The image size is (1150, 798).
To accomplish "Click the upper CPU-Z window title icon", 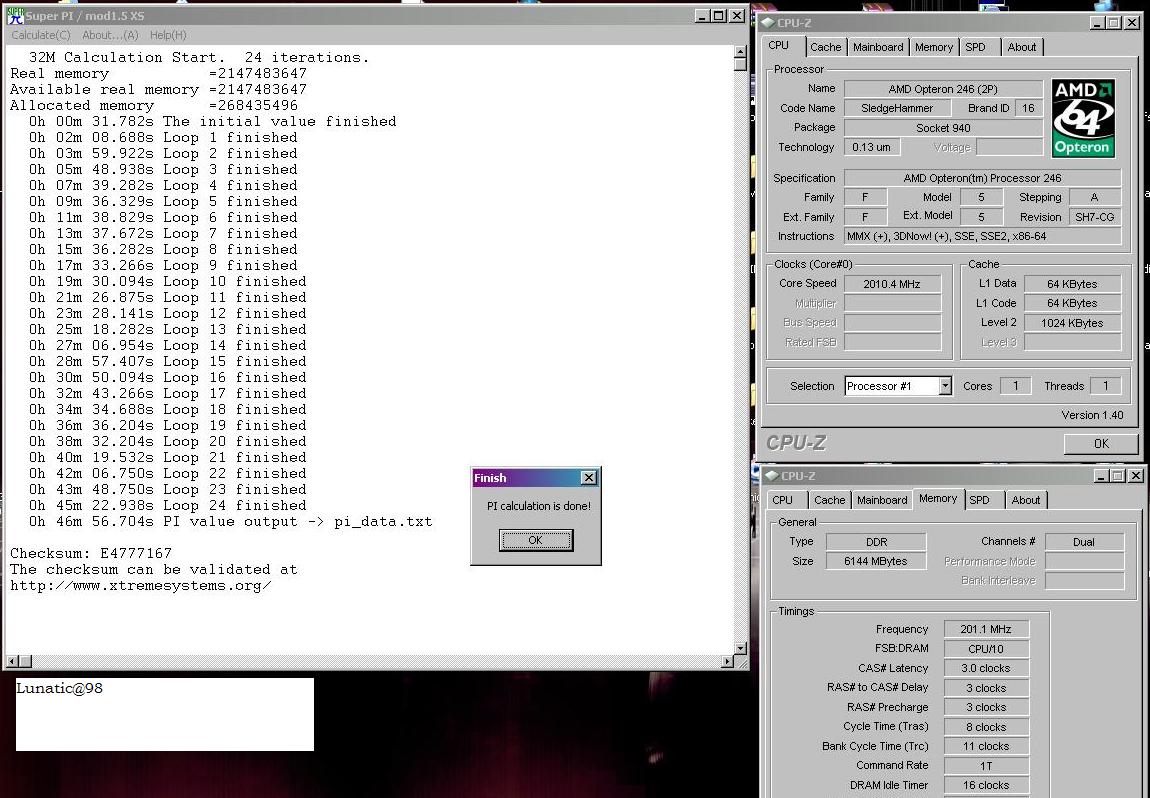I will 769,23.
